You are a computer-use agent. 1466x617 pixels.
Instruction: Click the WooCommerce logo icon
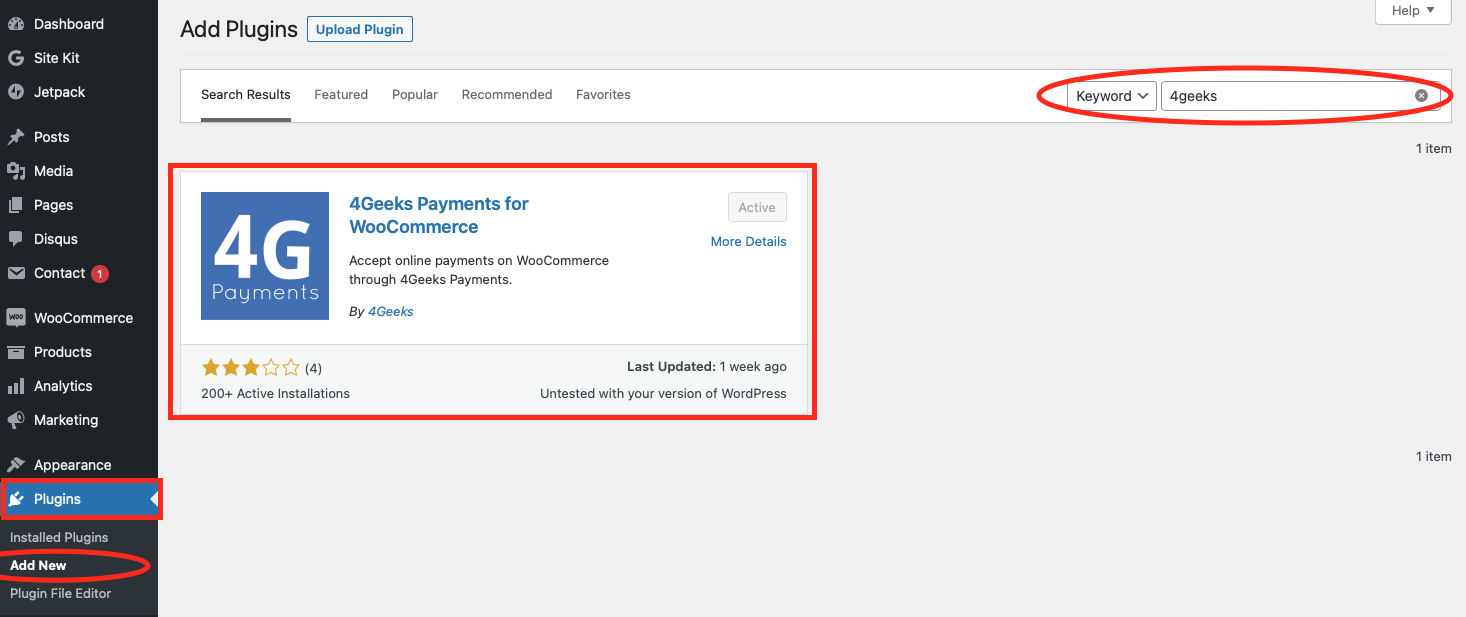[x=16, y=318]
